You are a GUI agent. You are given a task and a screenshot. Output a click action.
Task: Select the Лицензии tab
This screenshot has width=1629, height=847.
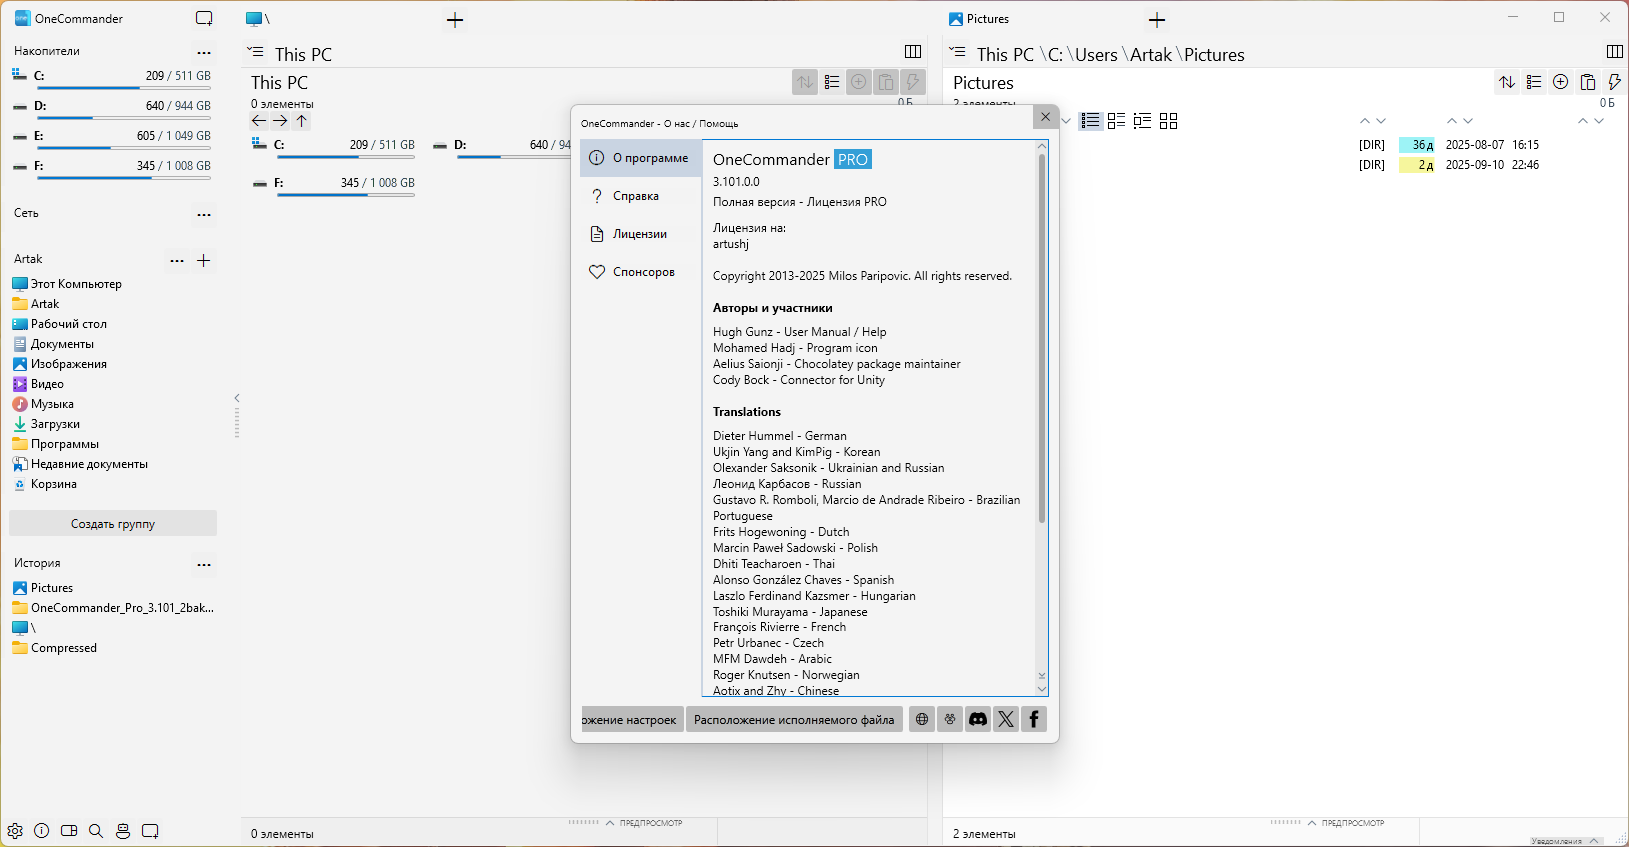click(x=641, y=234)
